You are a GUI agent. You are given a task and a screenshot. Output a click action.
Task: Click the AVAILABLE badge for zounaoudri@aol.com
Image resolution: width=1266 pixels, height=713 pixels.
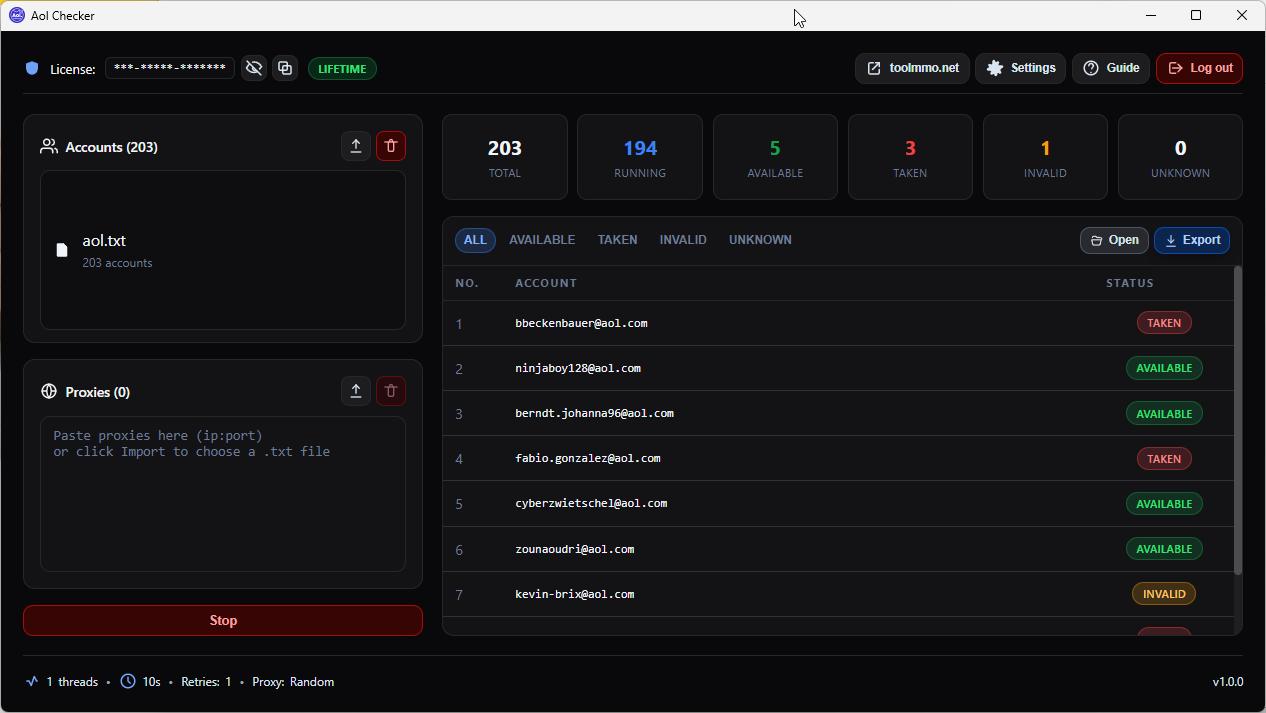[1164, 549]
